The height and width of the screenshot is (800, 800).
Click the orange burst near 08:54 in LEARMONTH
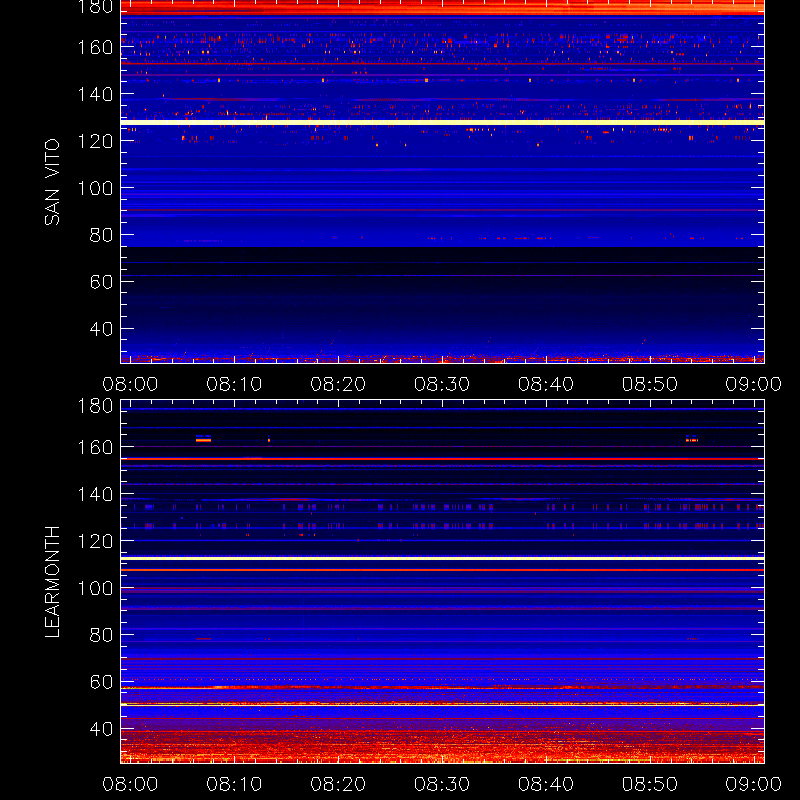(x=692, y=439)
